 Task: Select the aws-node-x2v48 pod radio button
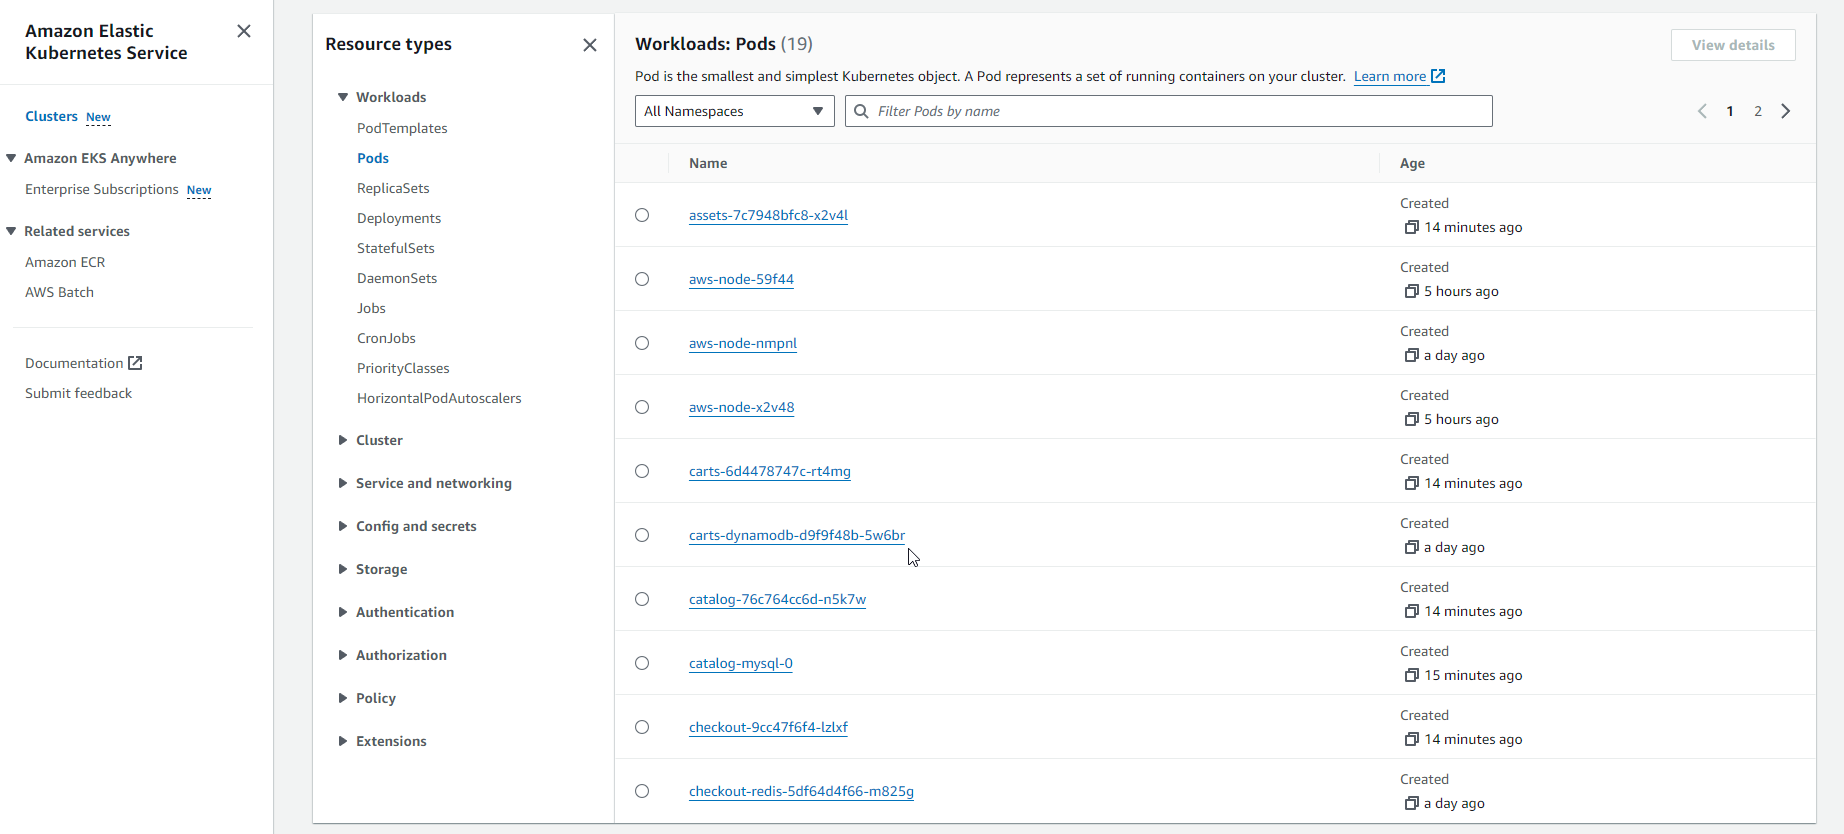point(642,407)
